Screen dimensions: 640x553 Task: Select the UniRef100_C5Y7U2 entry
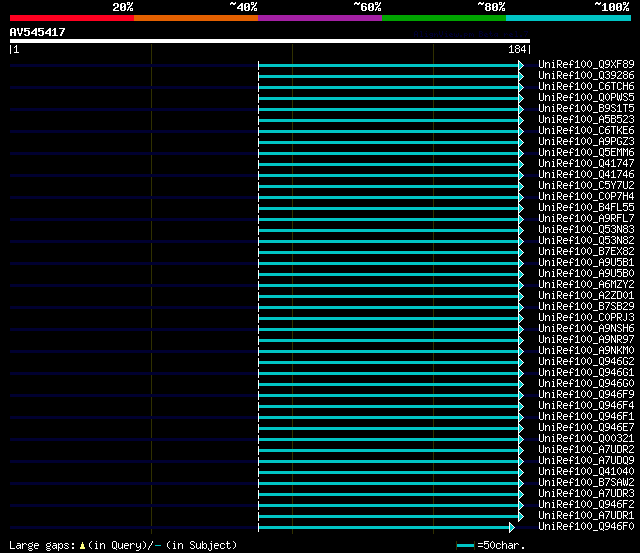coord(586,186)
